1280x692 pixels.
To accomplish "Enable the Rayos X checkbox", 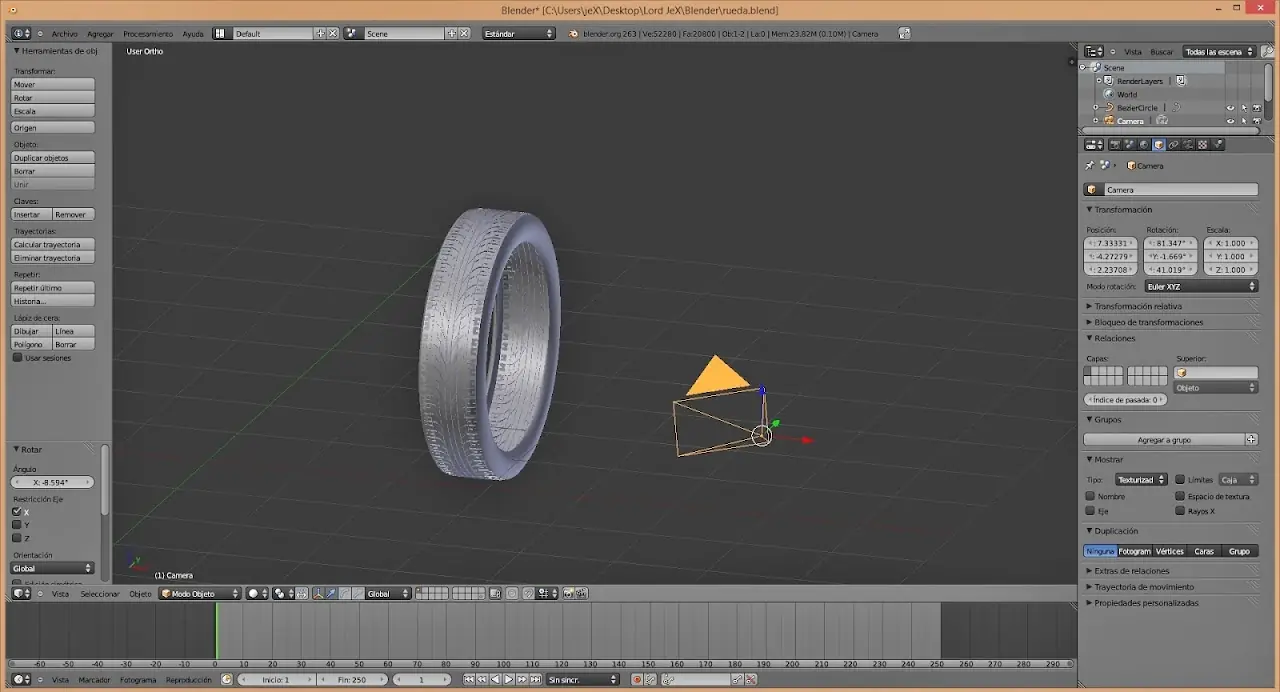I will tap(1180, 511).
